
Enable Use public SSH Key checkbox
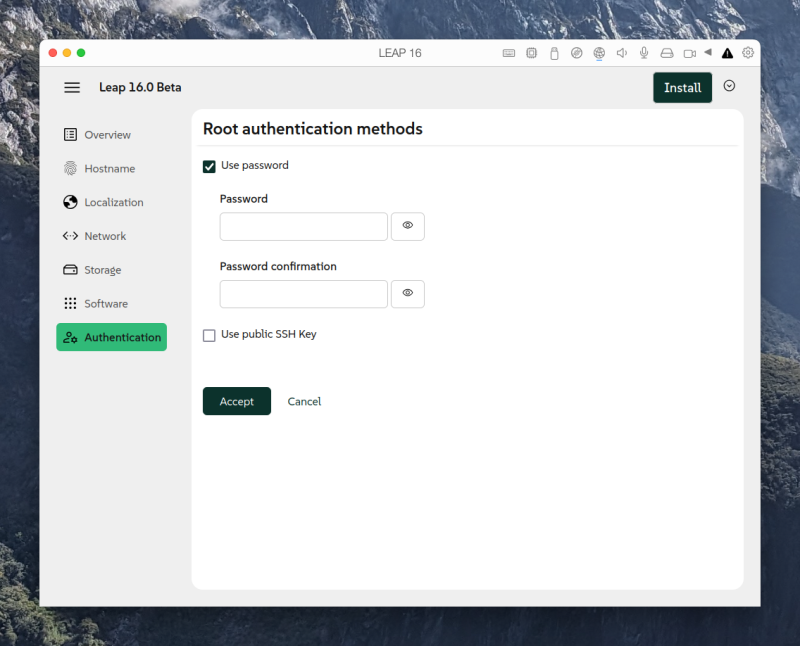[x=209, y=335]
